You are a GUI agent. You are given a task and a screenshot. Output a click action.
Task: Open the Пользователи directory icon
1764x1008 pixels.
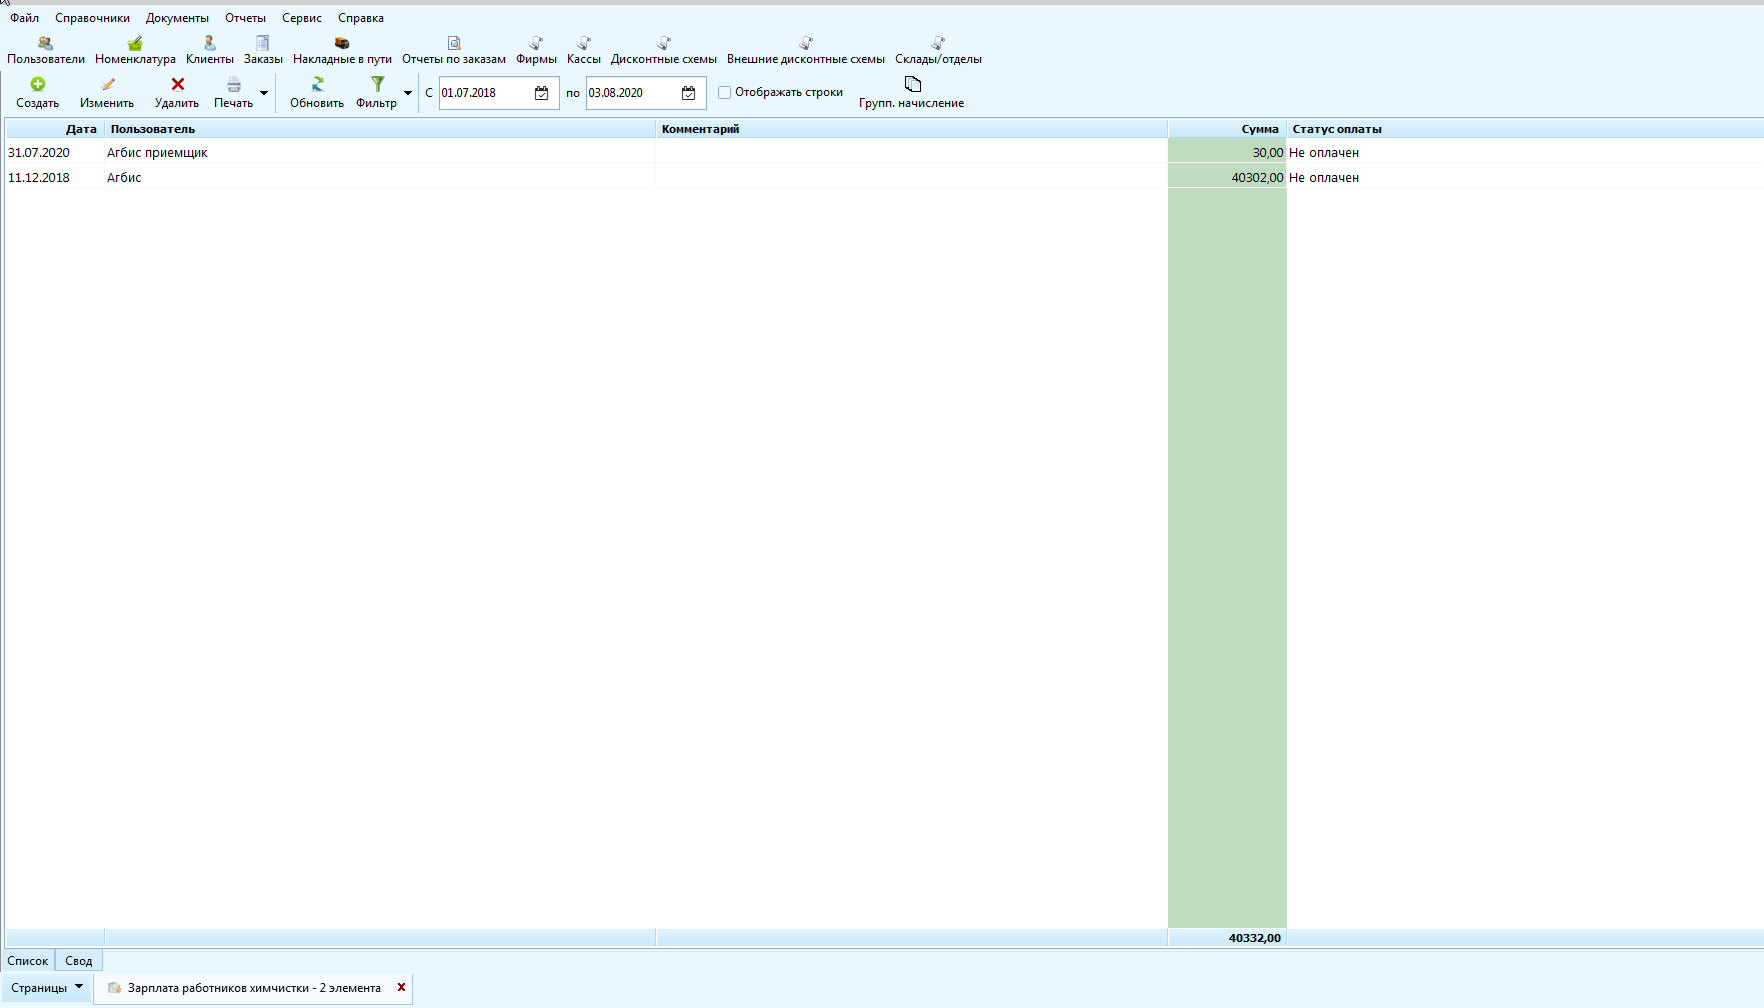(x=45, y=43)
